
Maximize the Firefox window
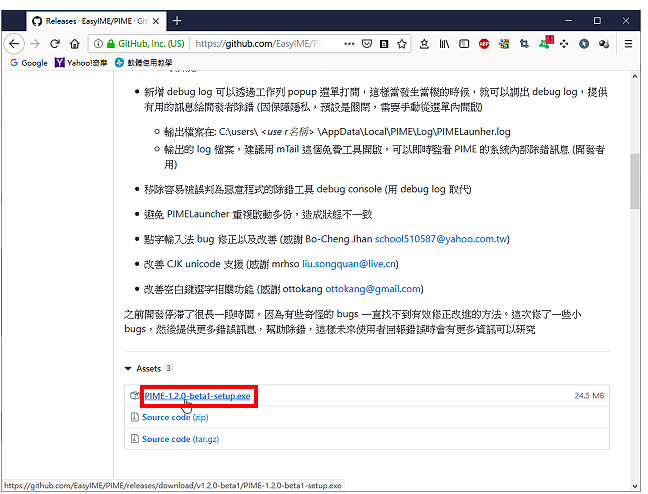pos(597,21)
